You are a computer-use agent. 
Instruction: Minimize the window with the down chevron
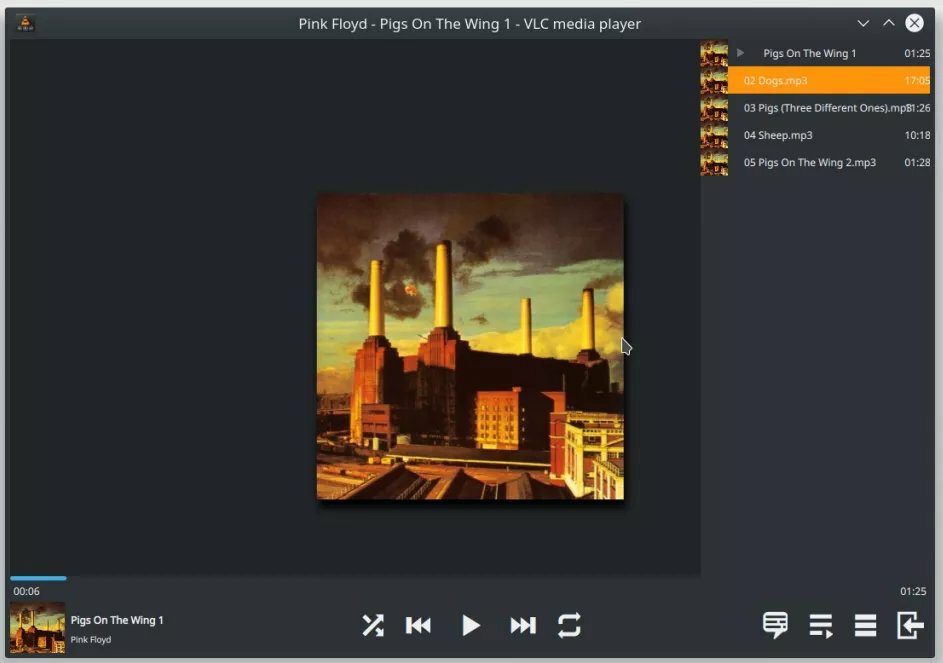[863, 23]
